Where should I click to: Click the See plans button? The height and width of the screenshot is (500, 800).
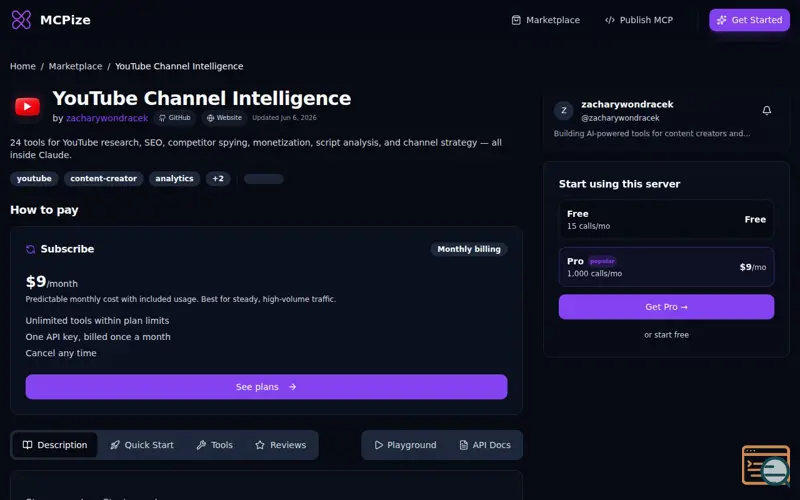tap(266, 387)
